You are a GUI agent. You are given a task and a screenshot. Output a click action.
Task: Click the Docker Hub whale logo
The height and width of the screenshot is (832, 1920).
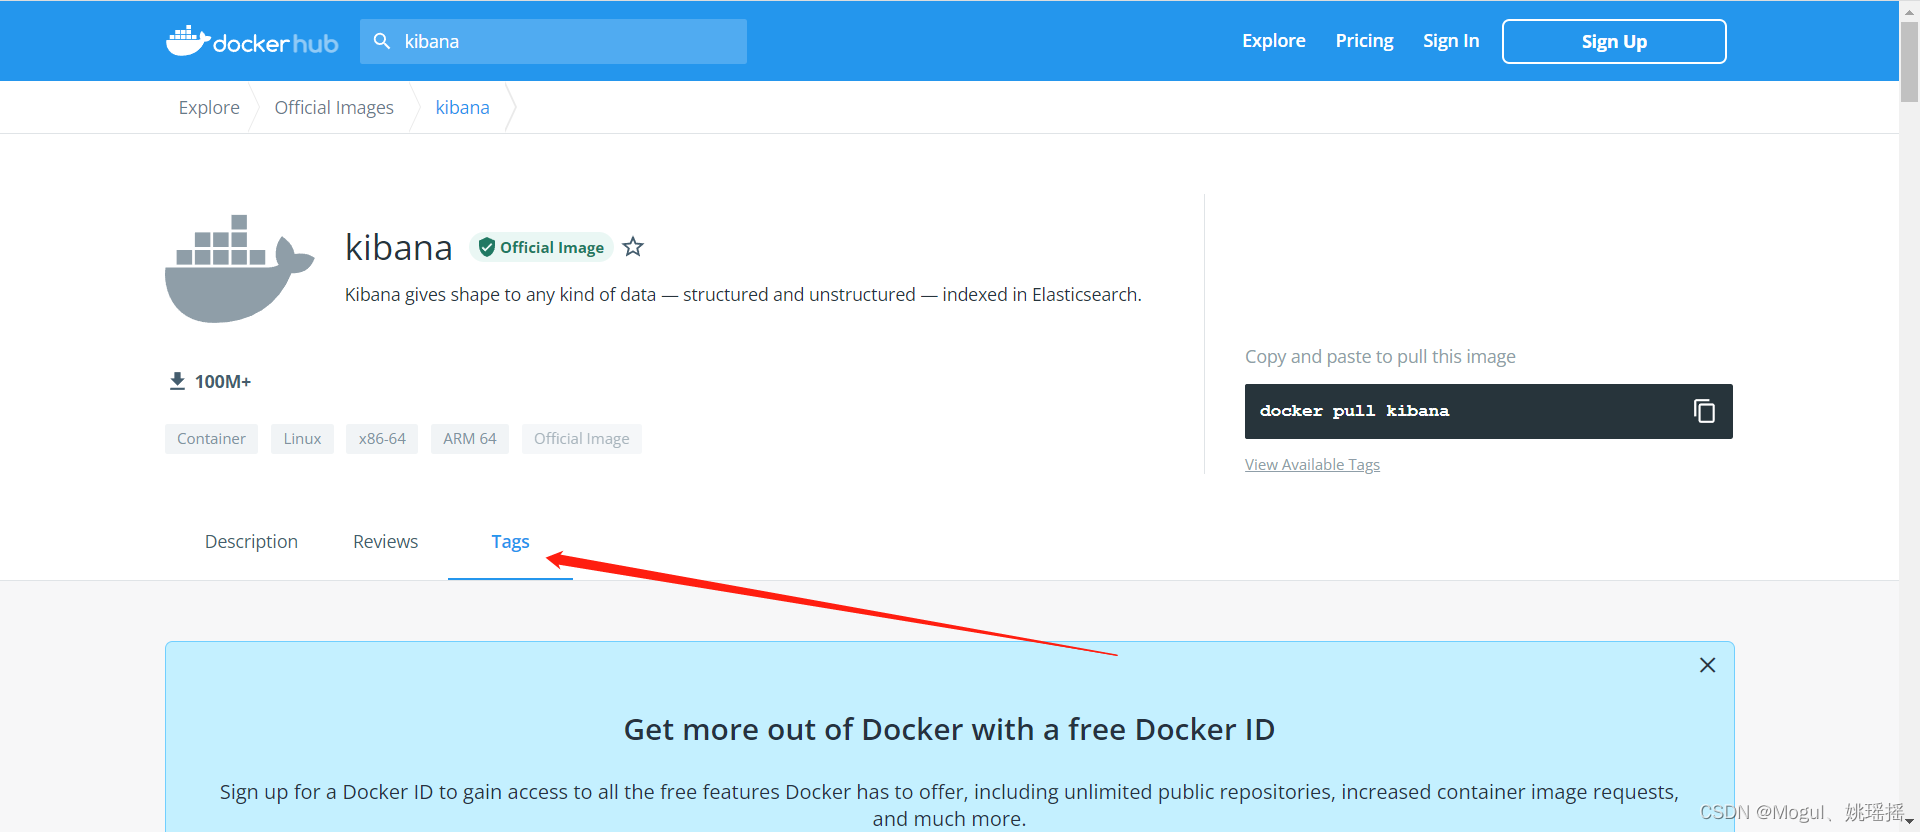pos(252,42)
